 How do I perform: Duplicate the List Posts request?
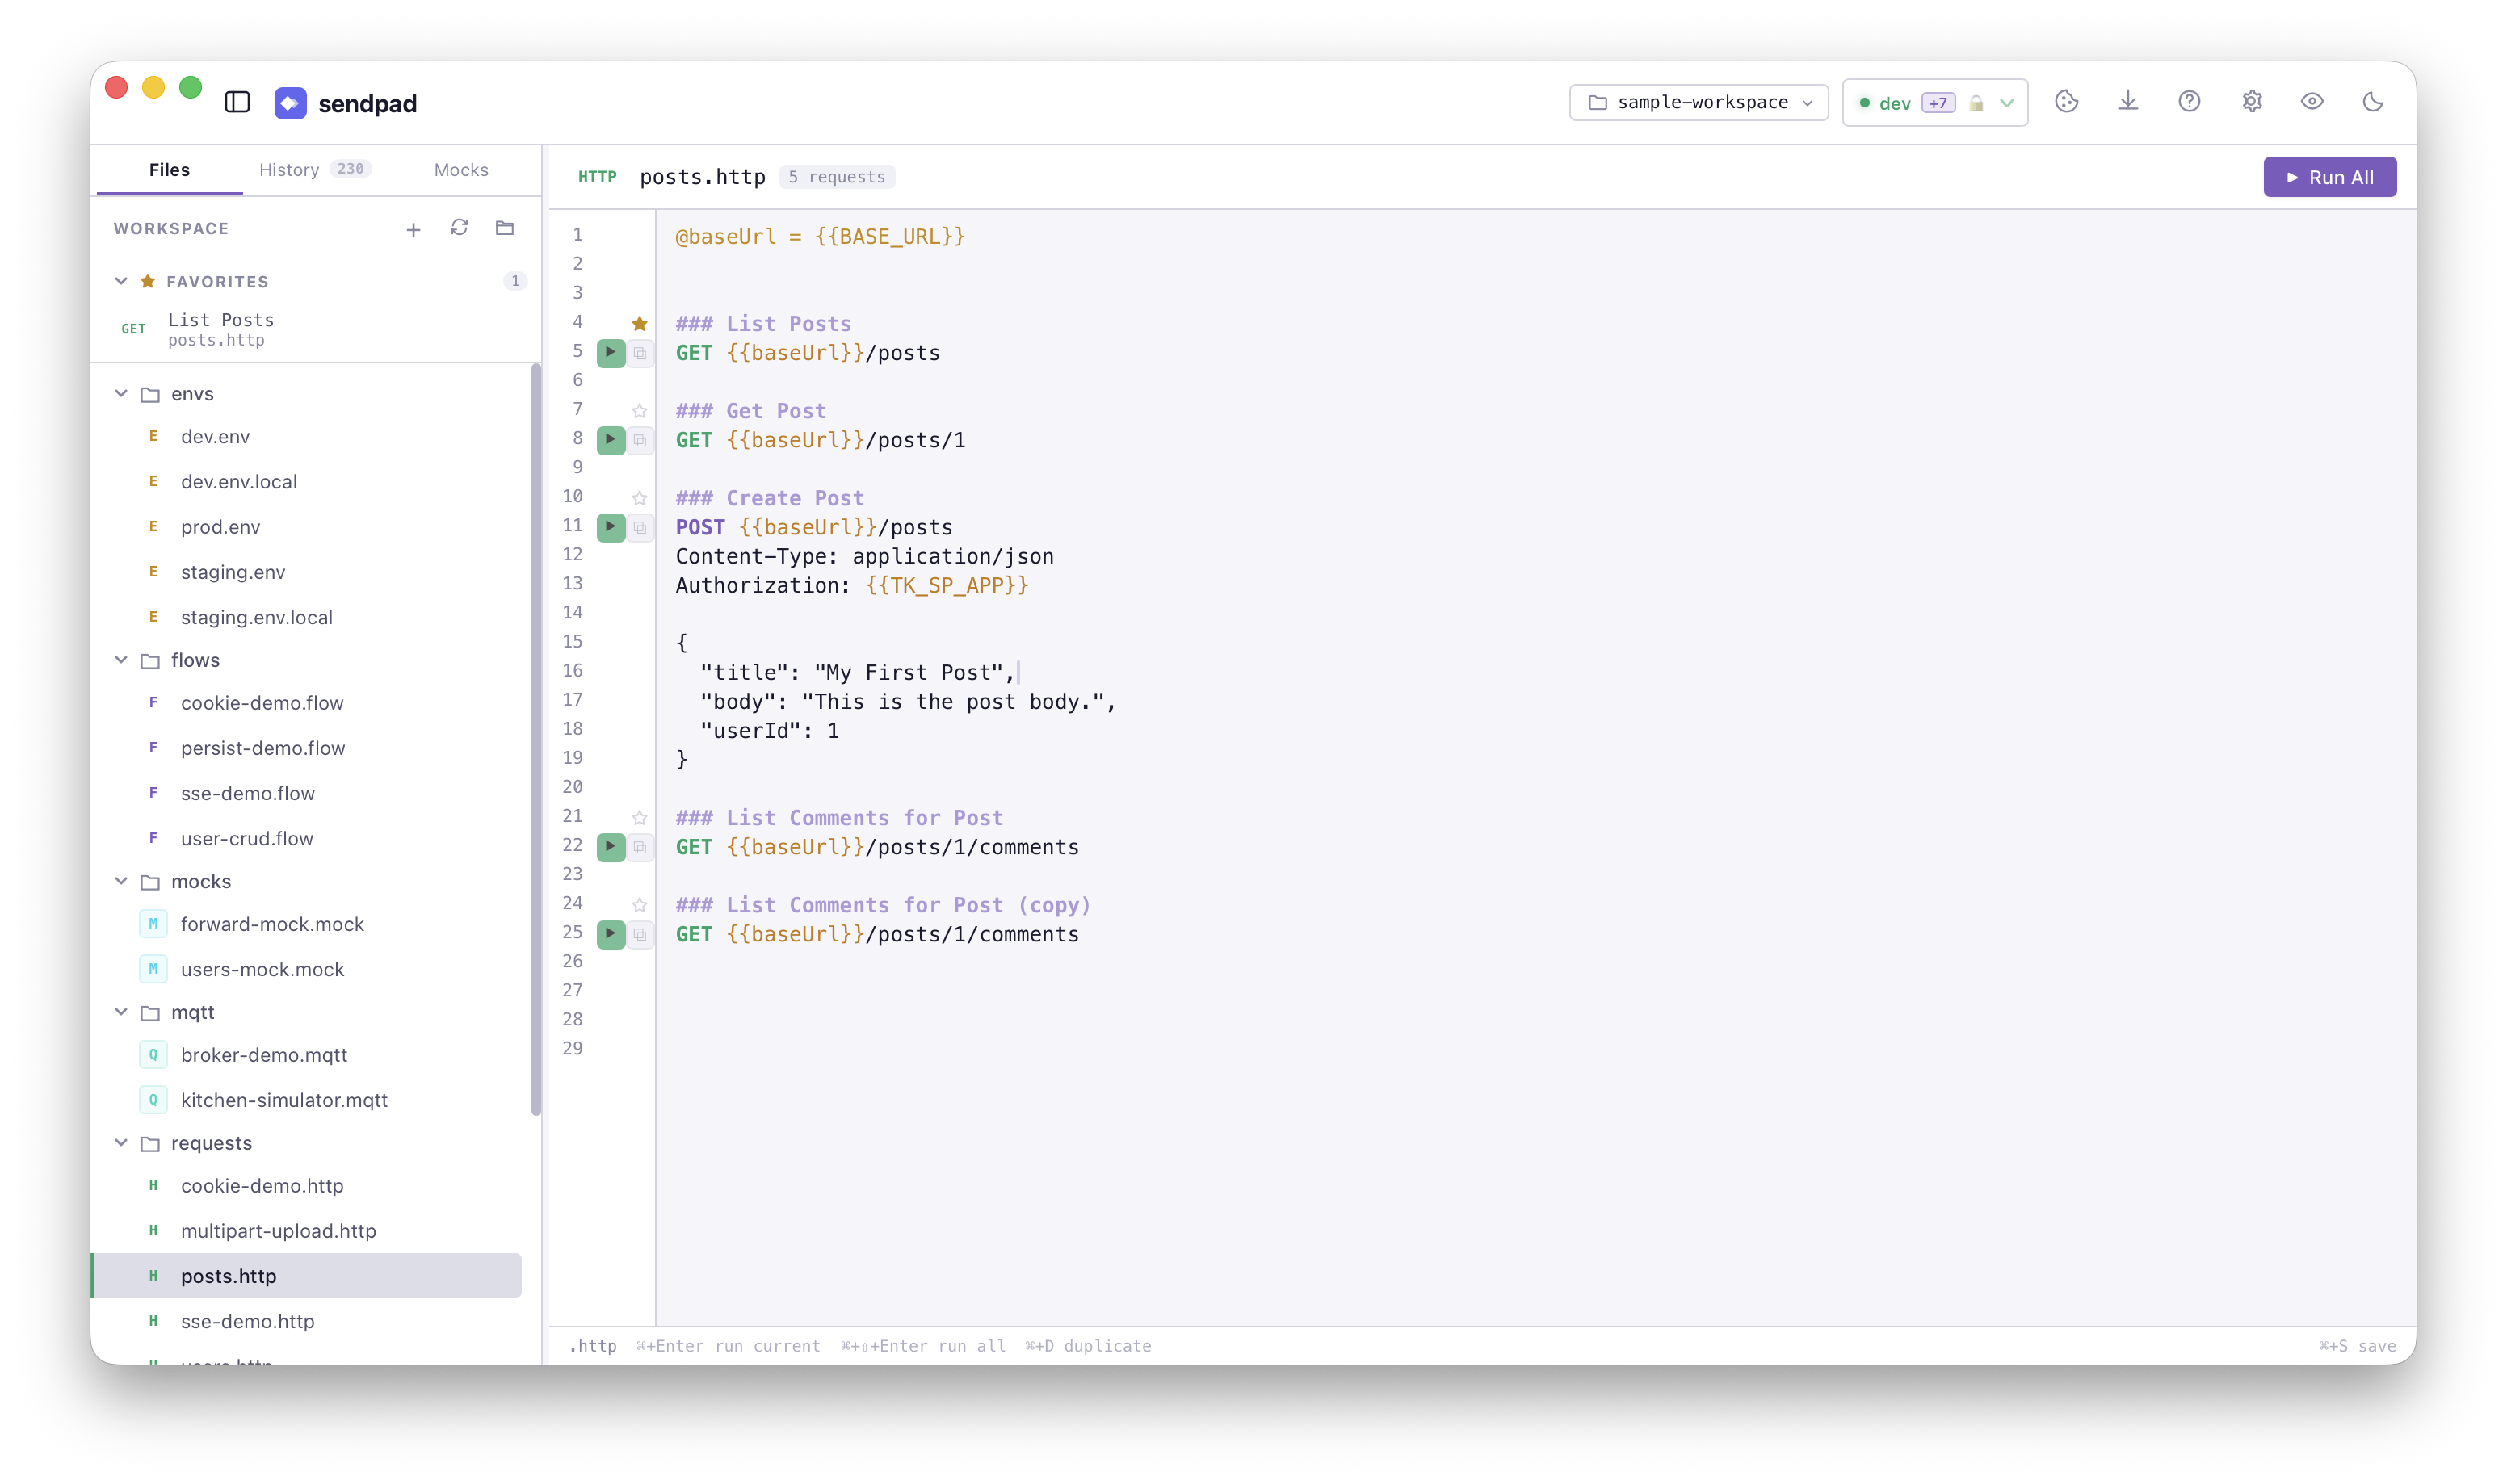click(640, 353)
